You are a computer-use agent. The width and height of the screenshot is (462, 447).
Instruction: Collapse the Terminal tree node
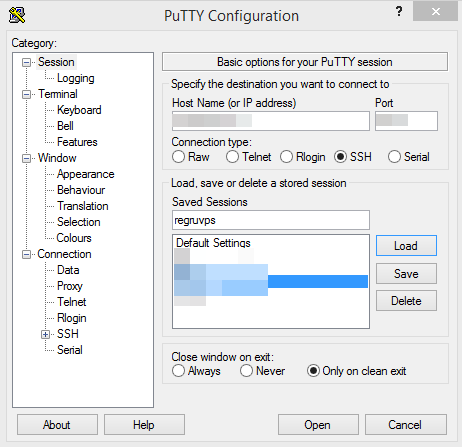pyautogui.click(x=26, y=94)
